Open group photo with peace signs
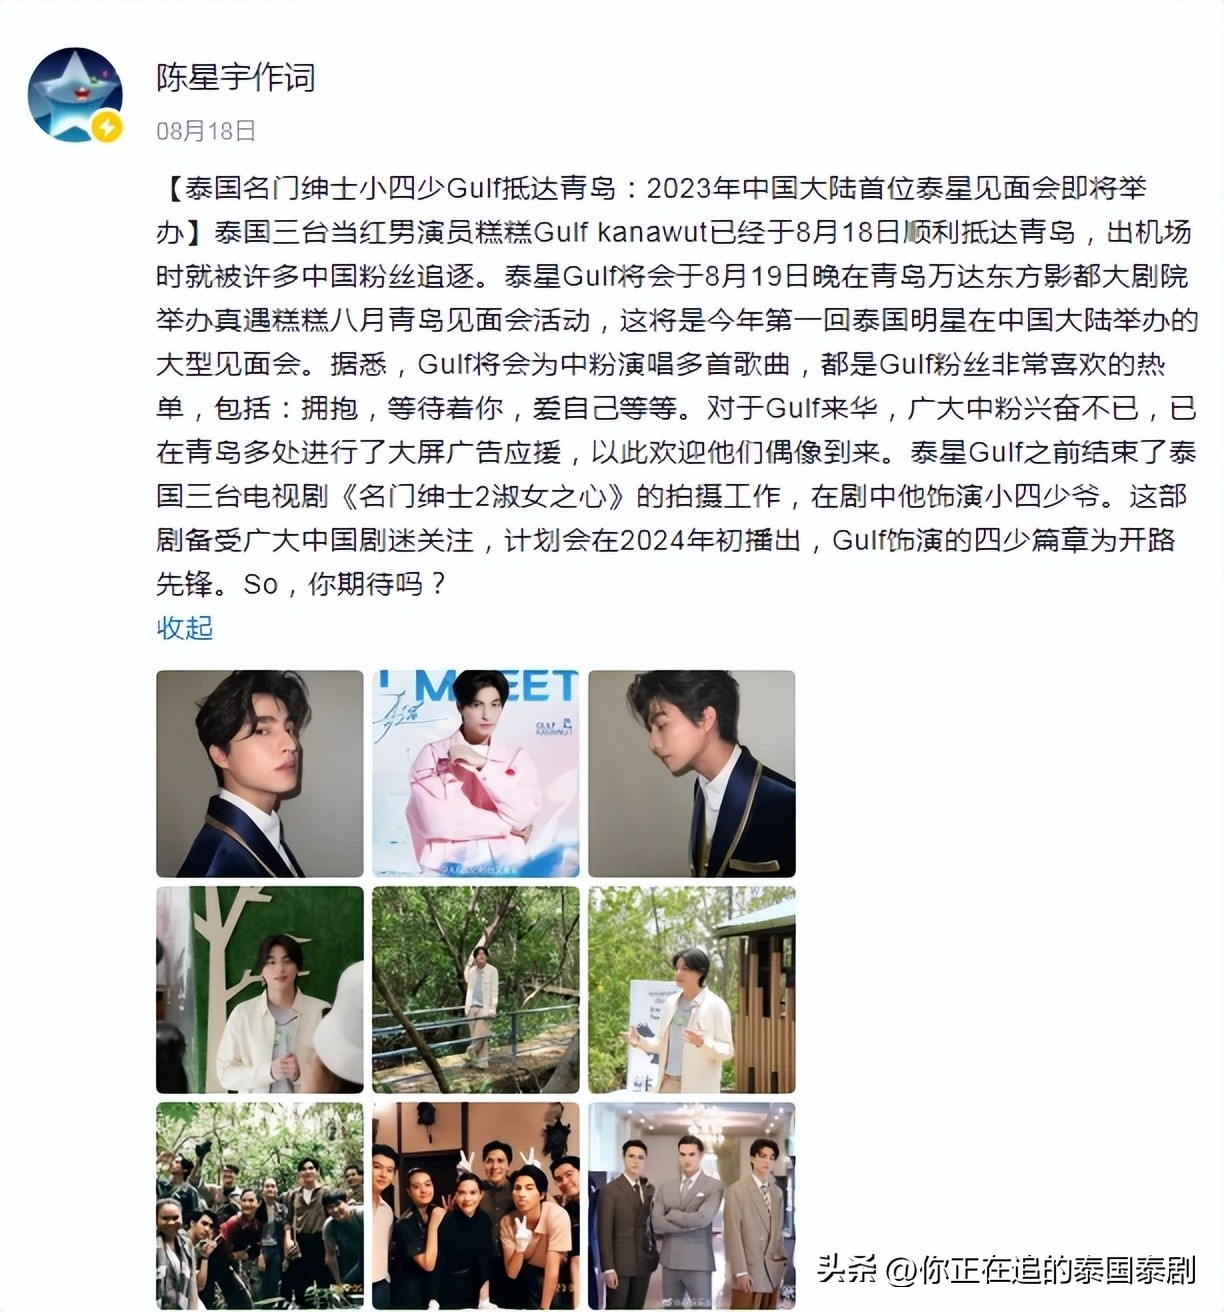1224x1312 pixels. 476,1206
